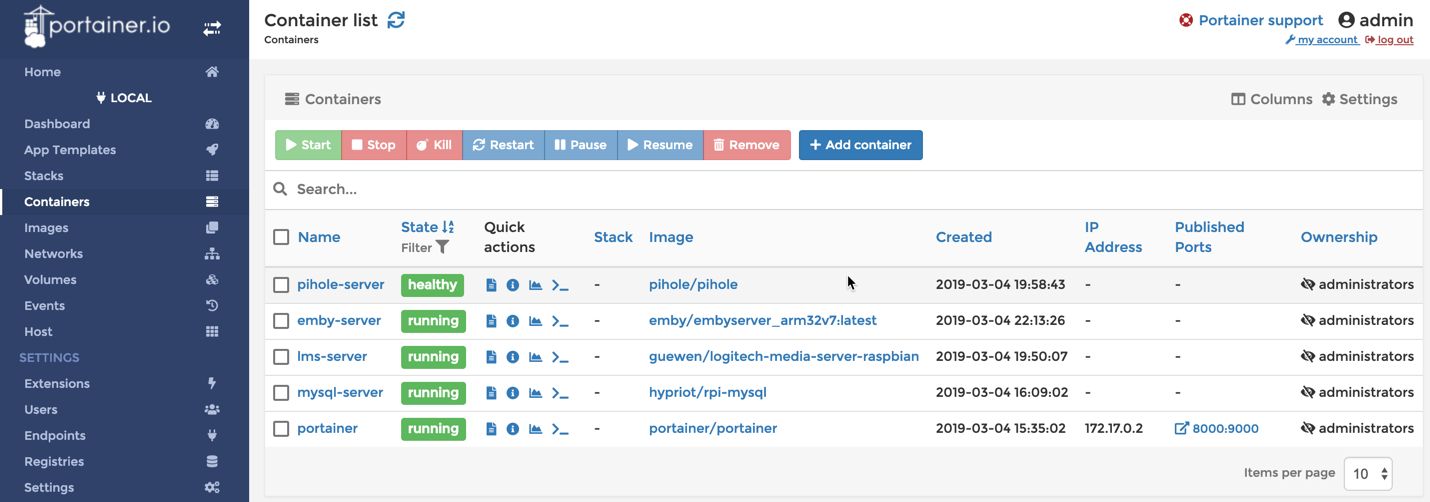The width and height of the screenshot is (1430, 502).
Task: Open inspect info icon for emby-server
Action: point(513,321)
